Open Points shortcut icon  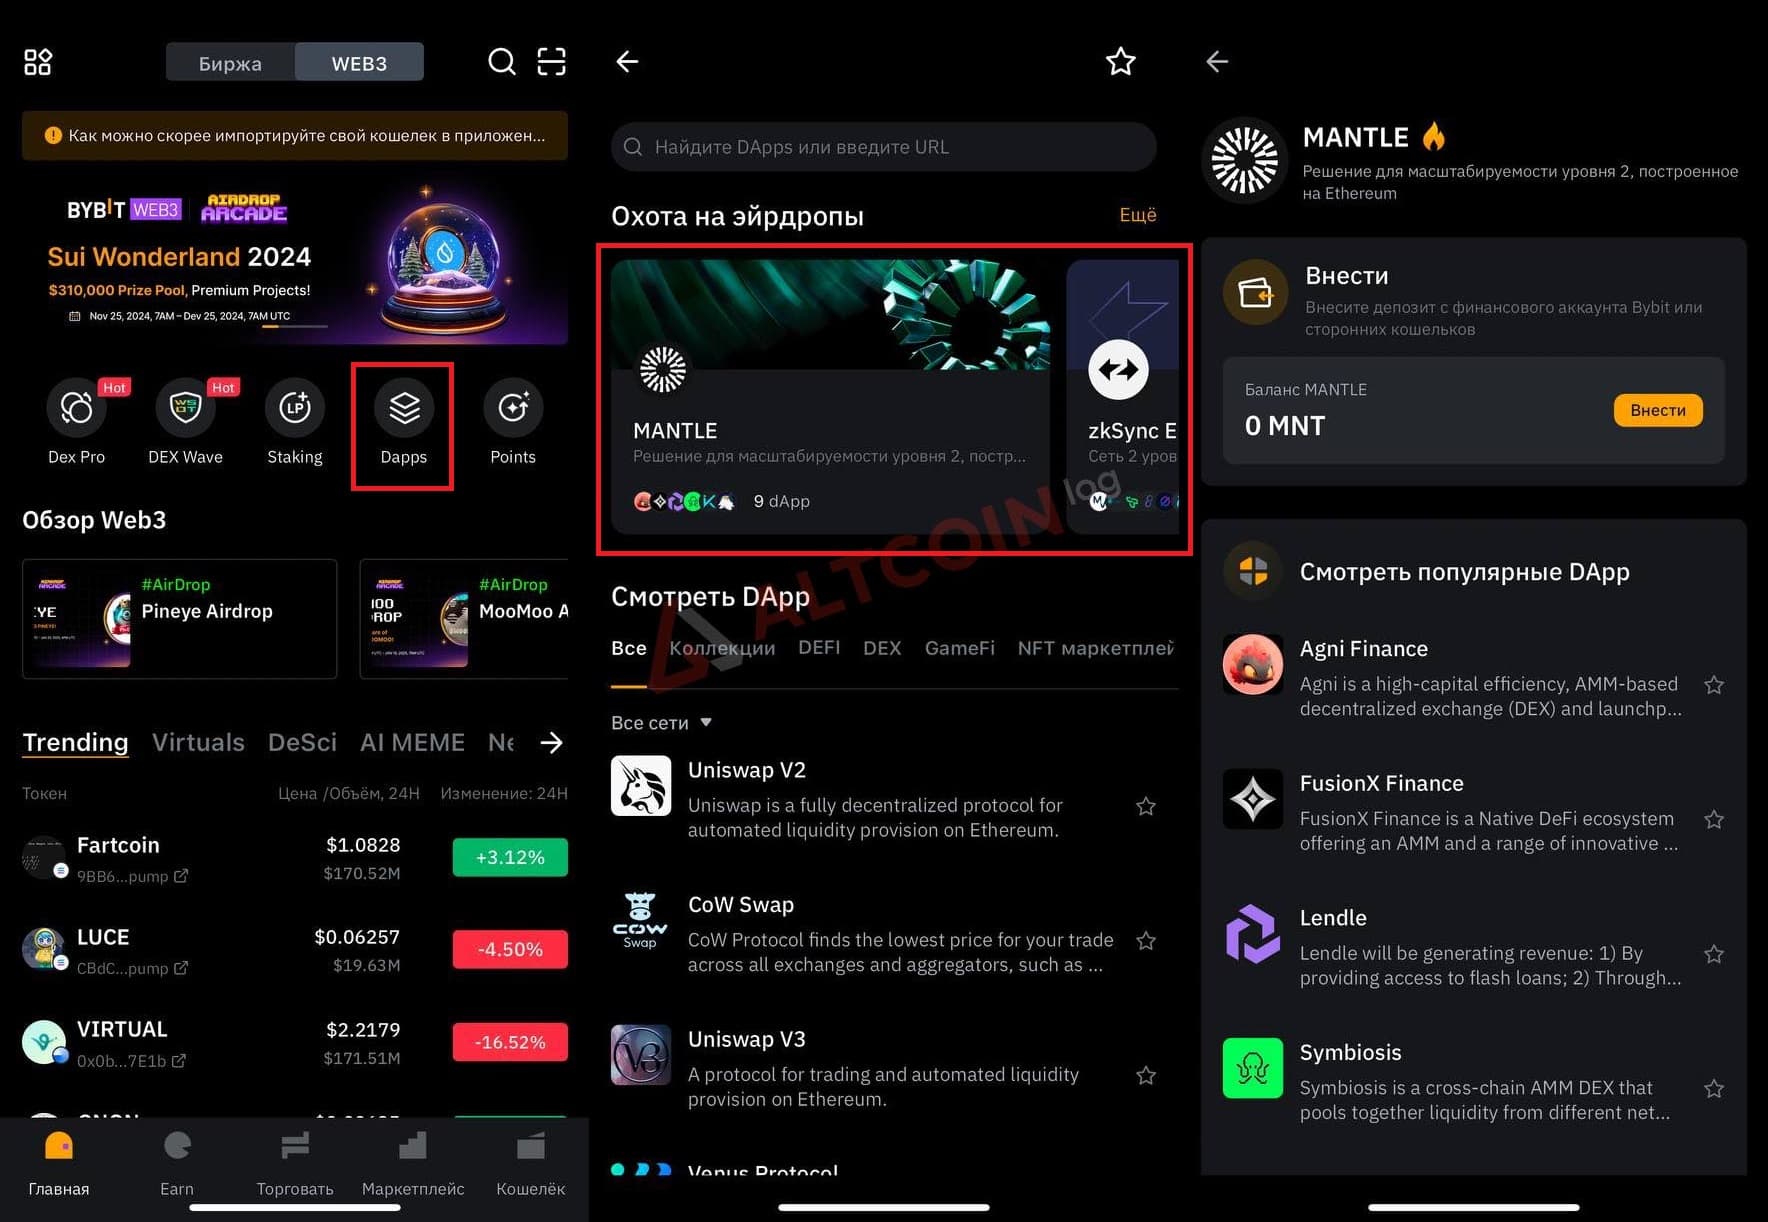(513, 408)
